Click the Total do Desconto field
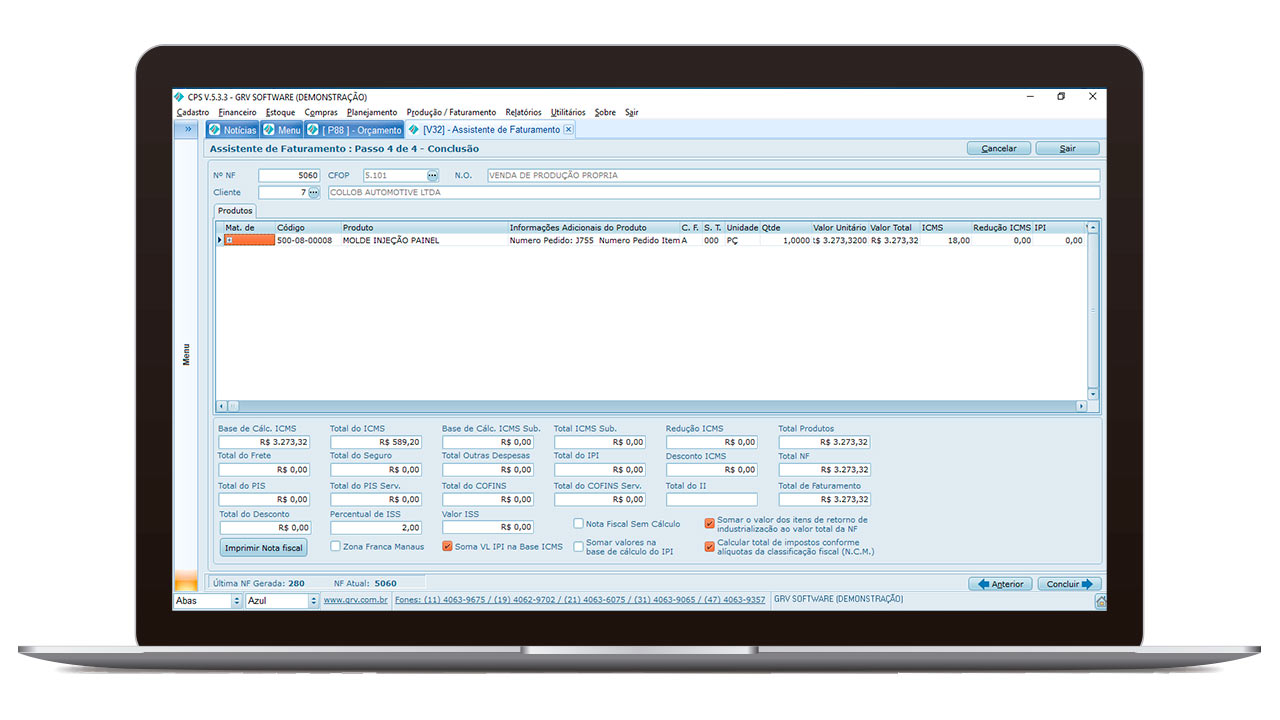The image size is (1280, 720). pyautogui.click(x=265, y=528)
